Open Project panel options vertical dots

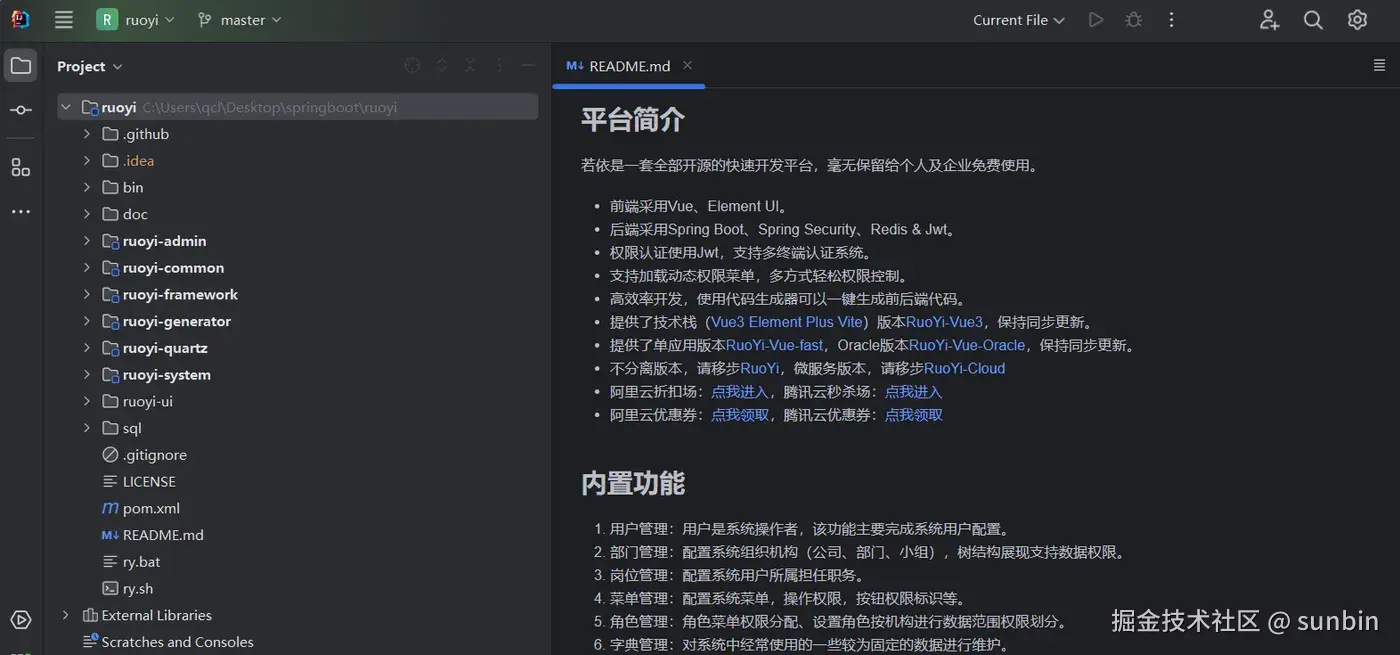coord(499,66)
